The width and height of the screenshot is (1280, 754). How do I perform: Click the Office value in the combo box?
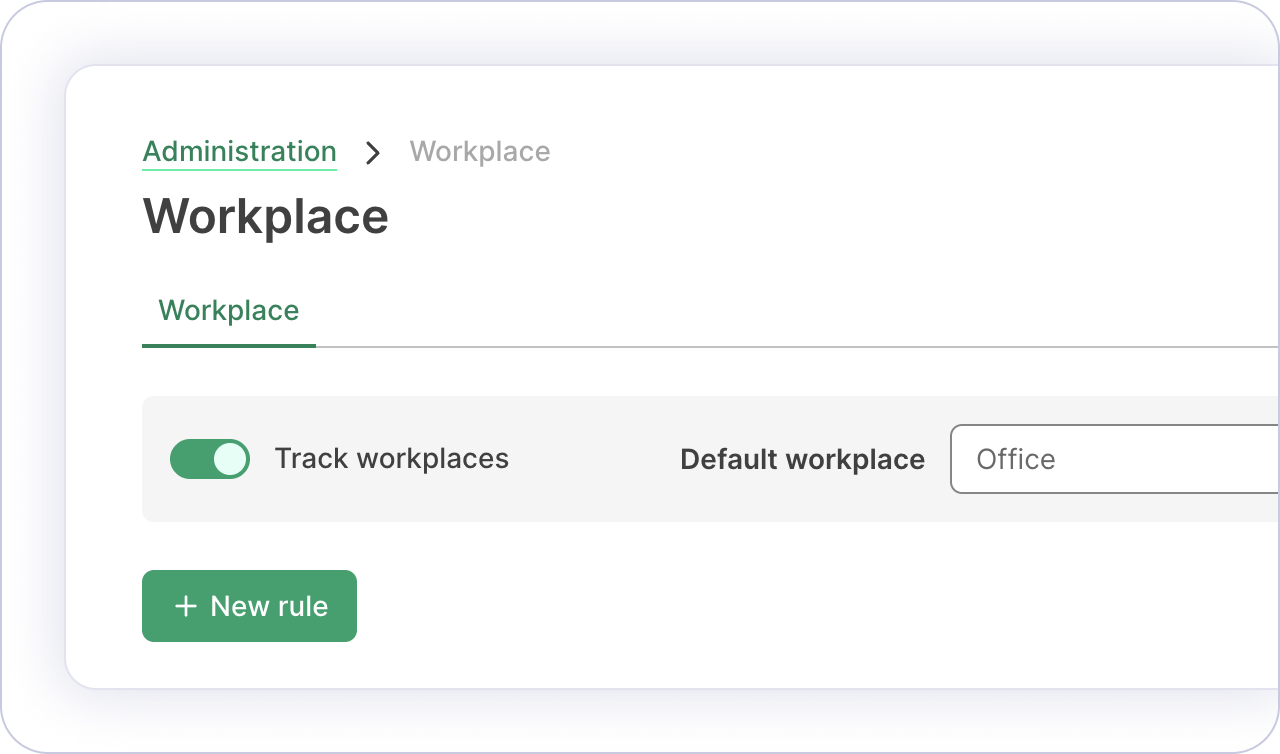(1016, 459)
